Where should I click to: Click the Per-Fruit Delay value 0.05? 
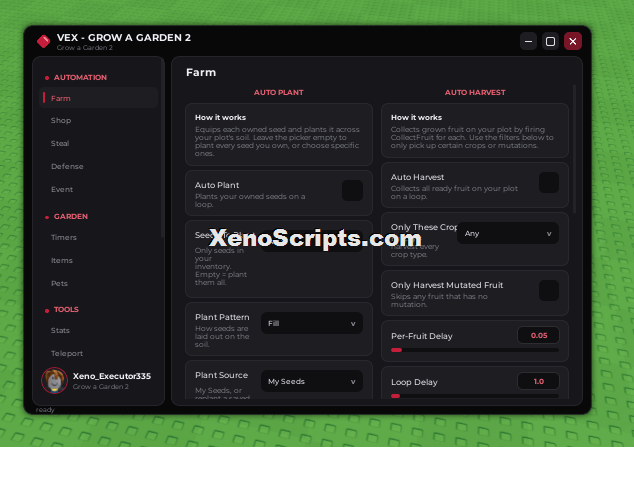pyautogui.click(x=539, y=335)
